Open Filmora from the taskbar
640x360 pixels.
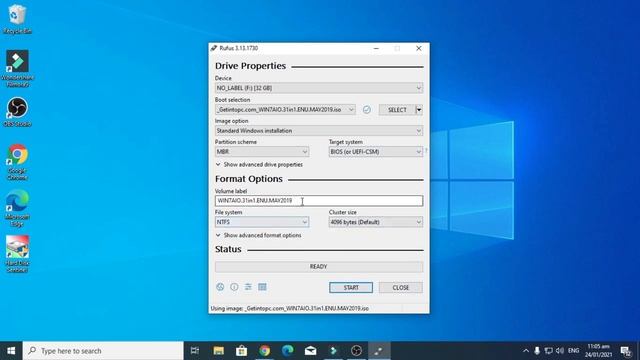click(333, 351)
